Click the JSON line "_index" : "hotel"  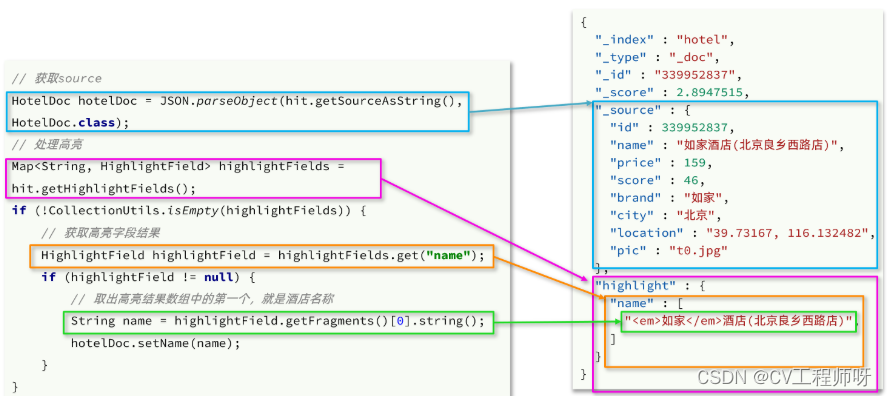pos(664,40)
